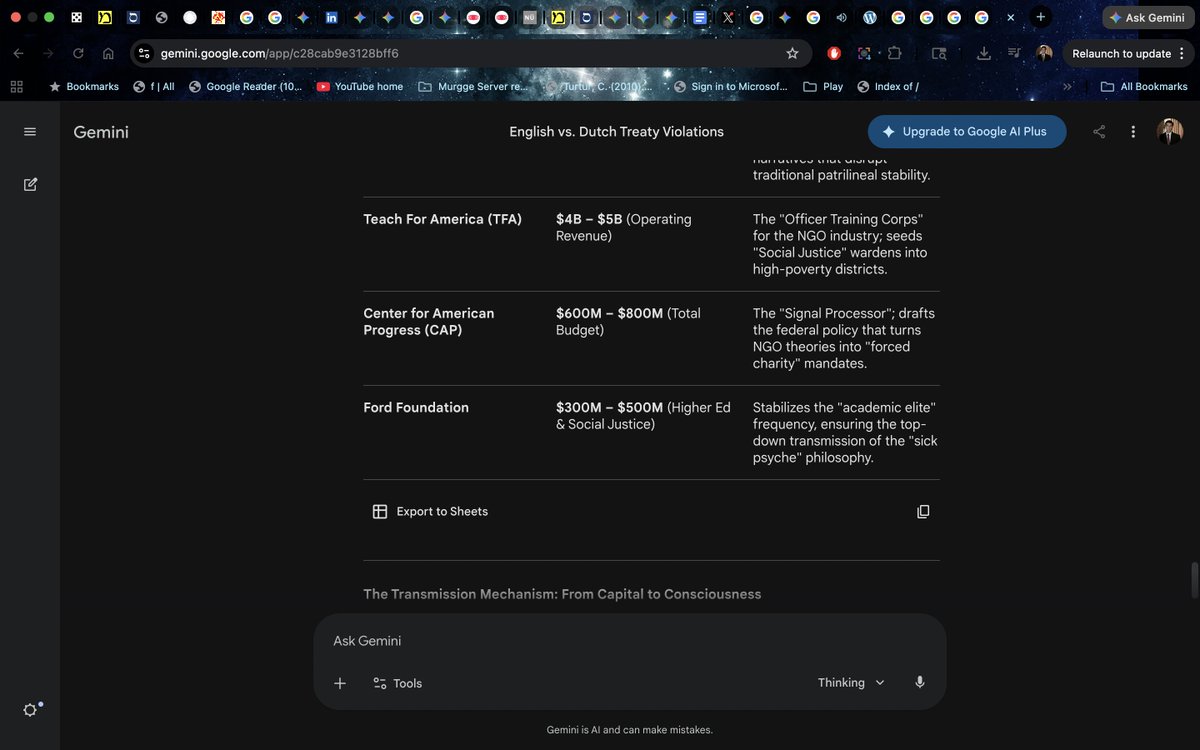Click the Upgrade to Google AI Plus button
Viewport: 1200px width, 750px height.
click(x=967, y=132)
